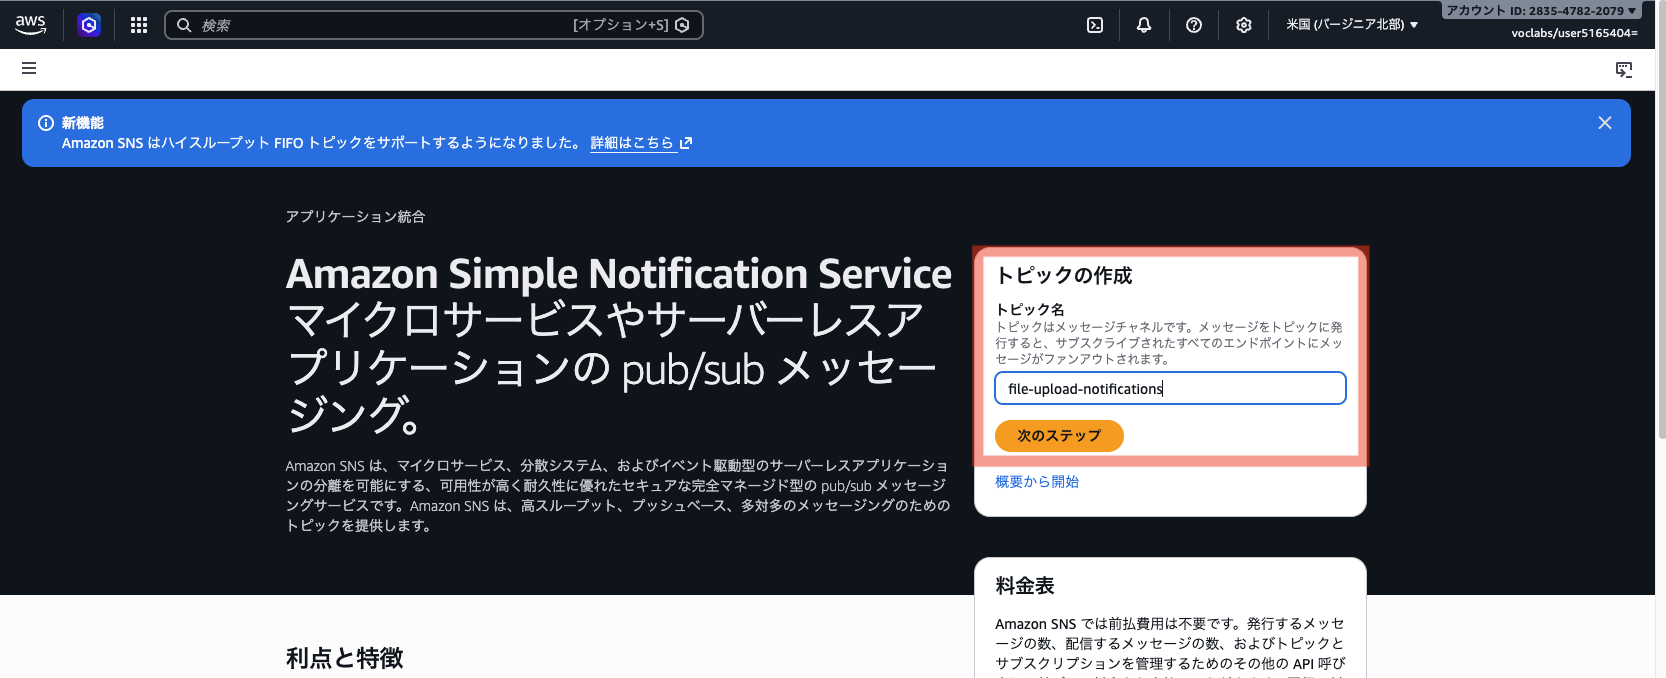1666x678 pixels.
Task: Click the topic name input field
Action: (x=1170, y=388)
